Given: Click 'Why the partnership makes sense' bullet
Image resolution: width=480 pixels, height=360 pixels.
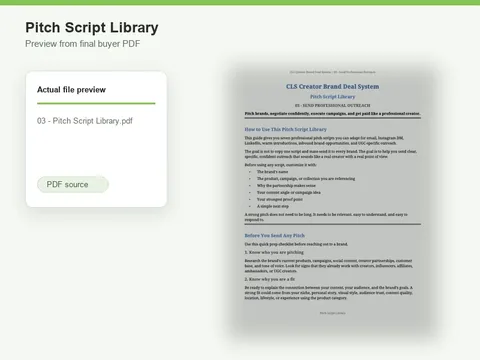Looking at the screenshot, I should pos(286,185).
